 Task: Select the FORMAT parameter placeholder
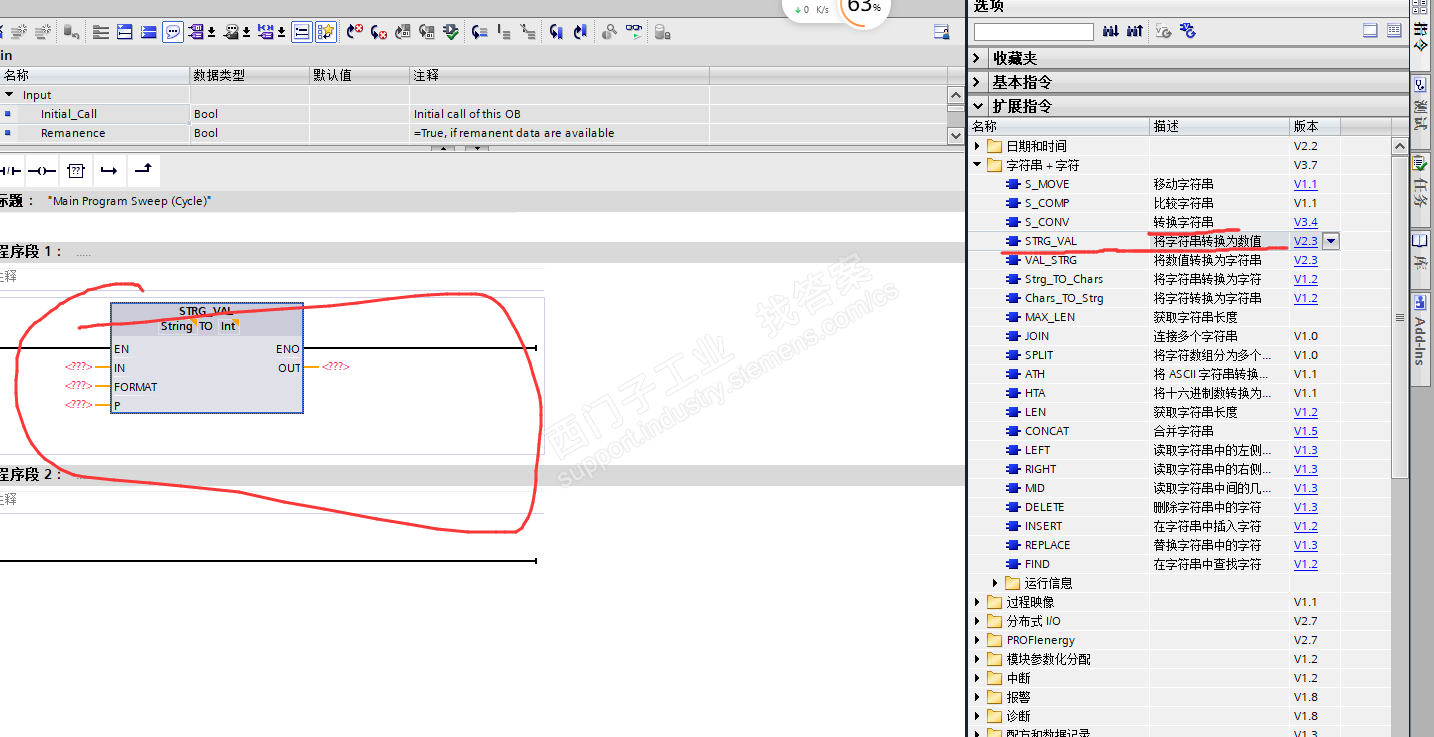[78, 386]
